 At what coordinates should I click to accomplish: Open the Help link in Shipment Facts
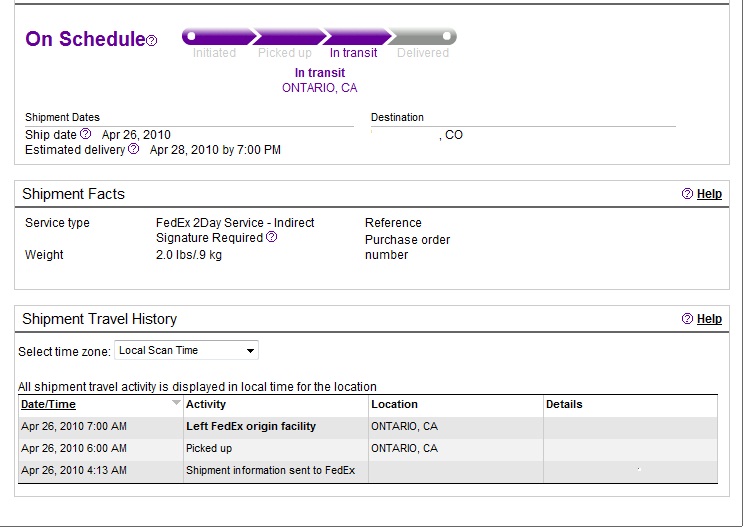709,194
